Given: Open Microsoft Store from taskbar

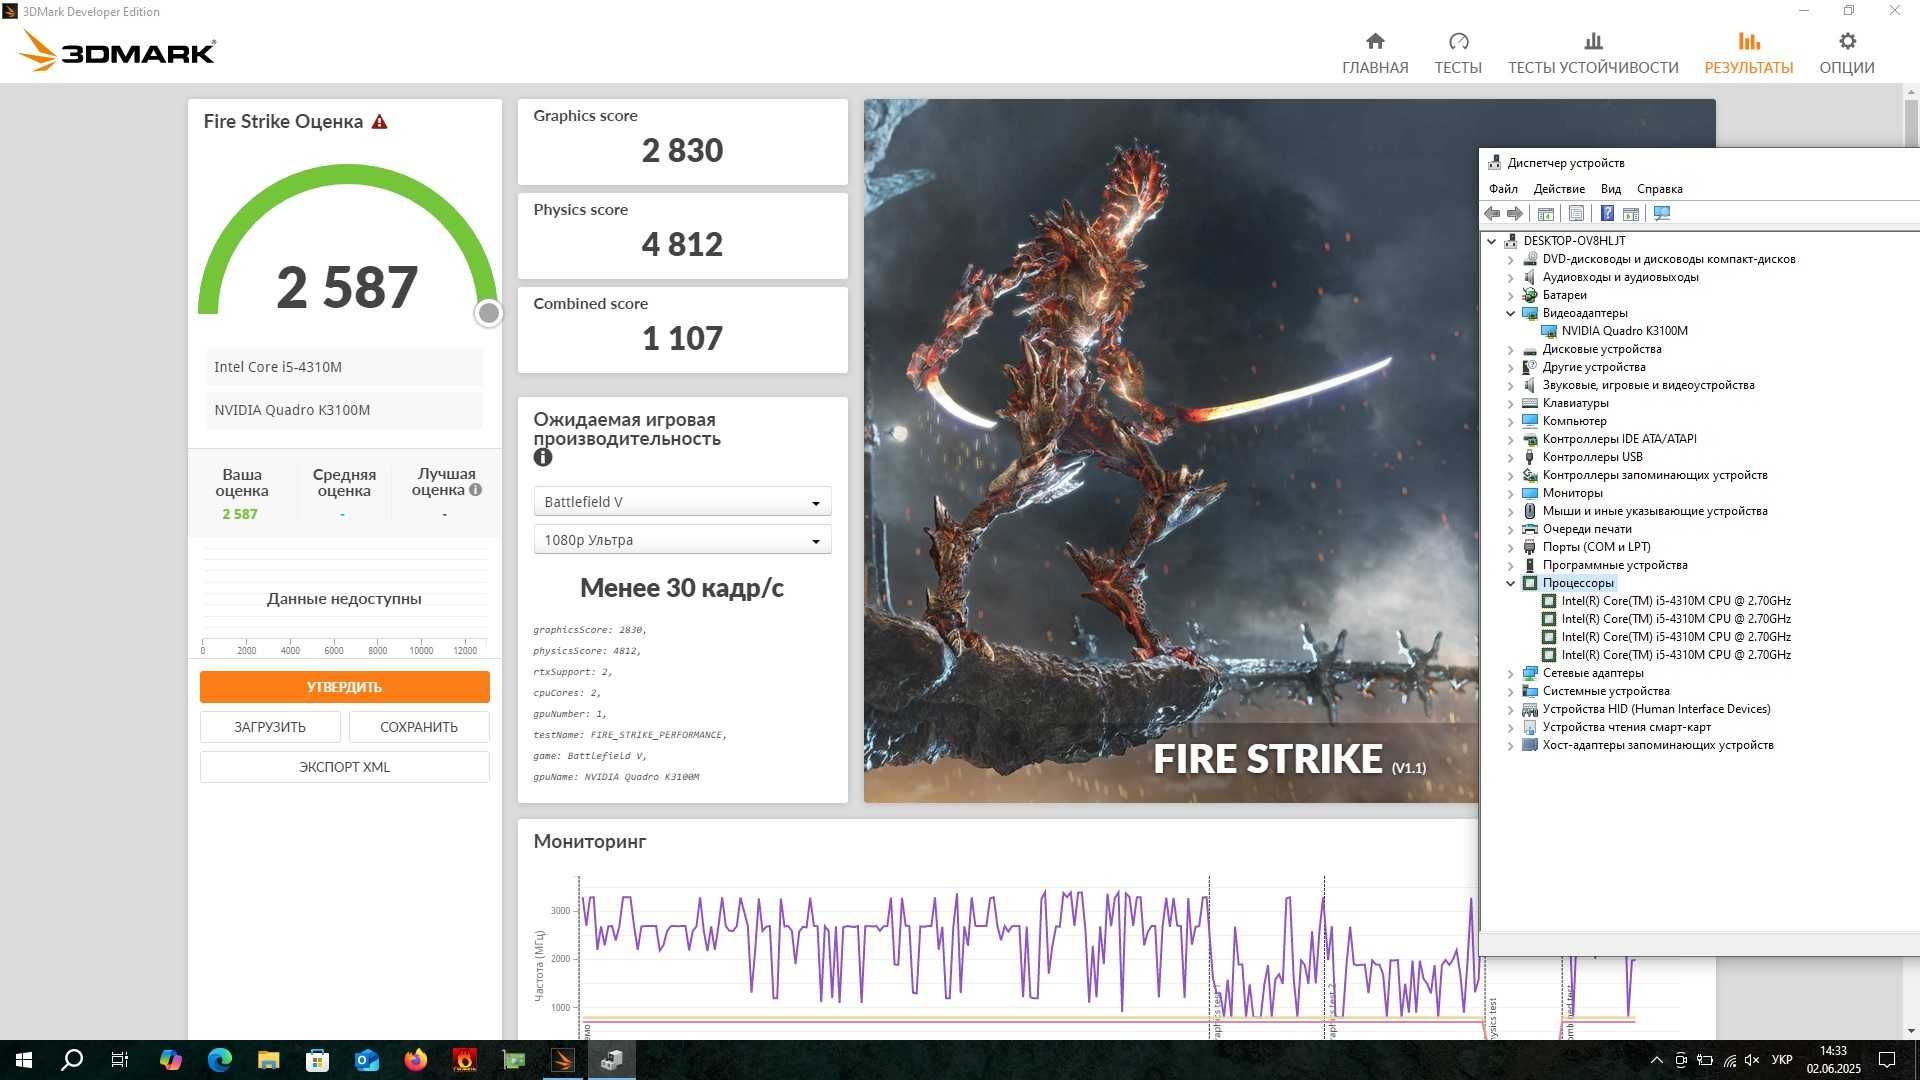Looking at the screenshot, I should point(317,1060).
